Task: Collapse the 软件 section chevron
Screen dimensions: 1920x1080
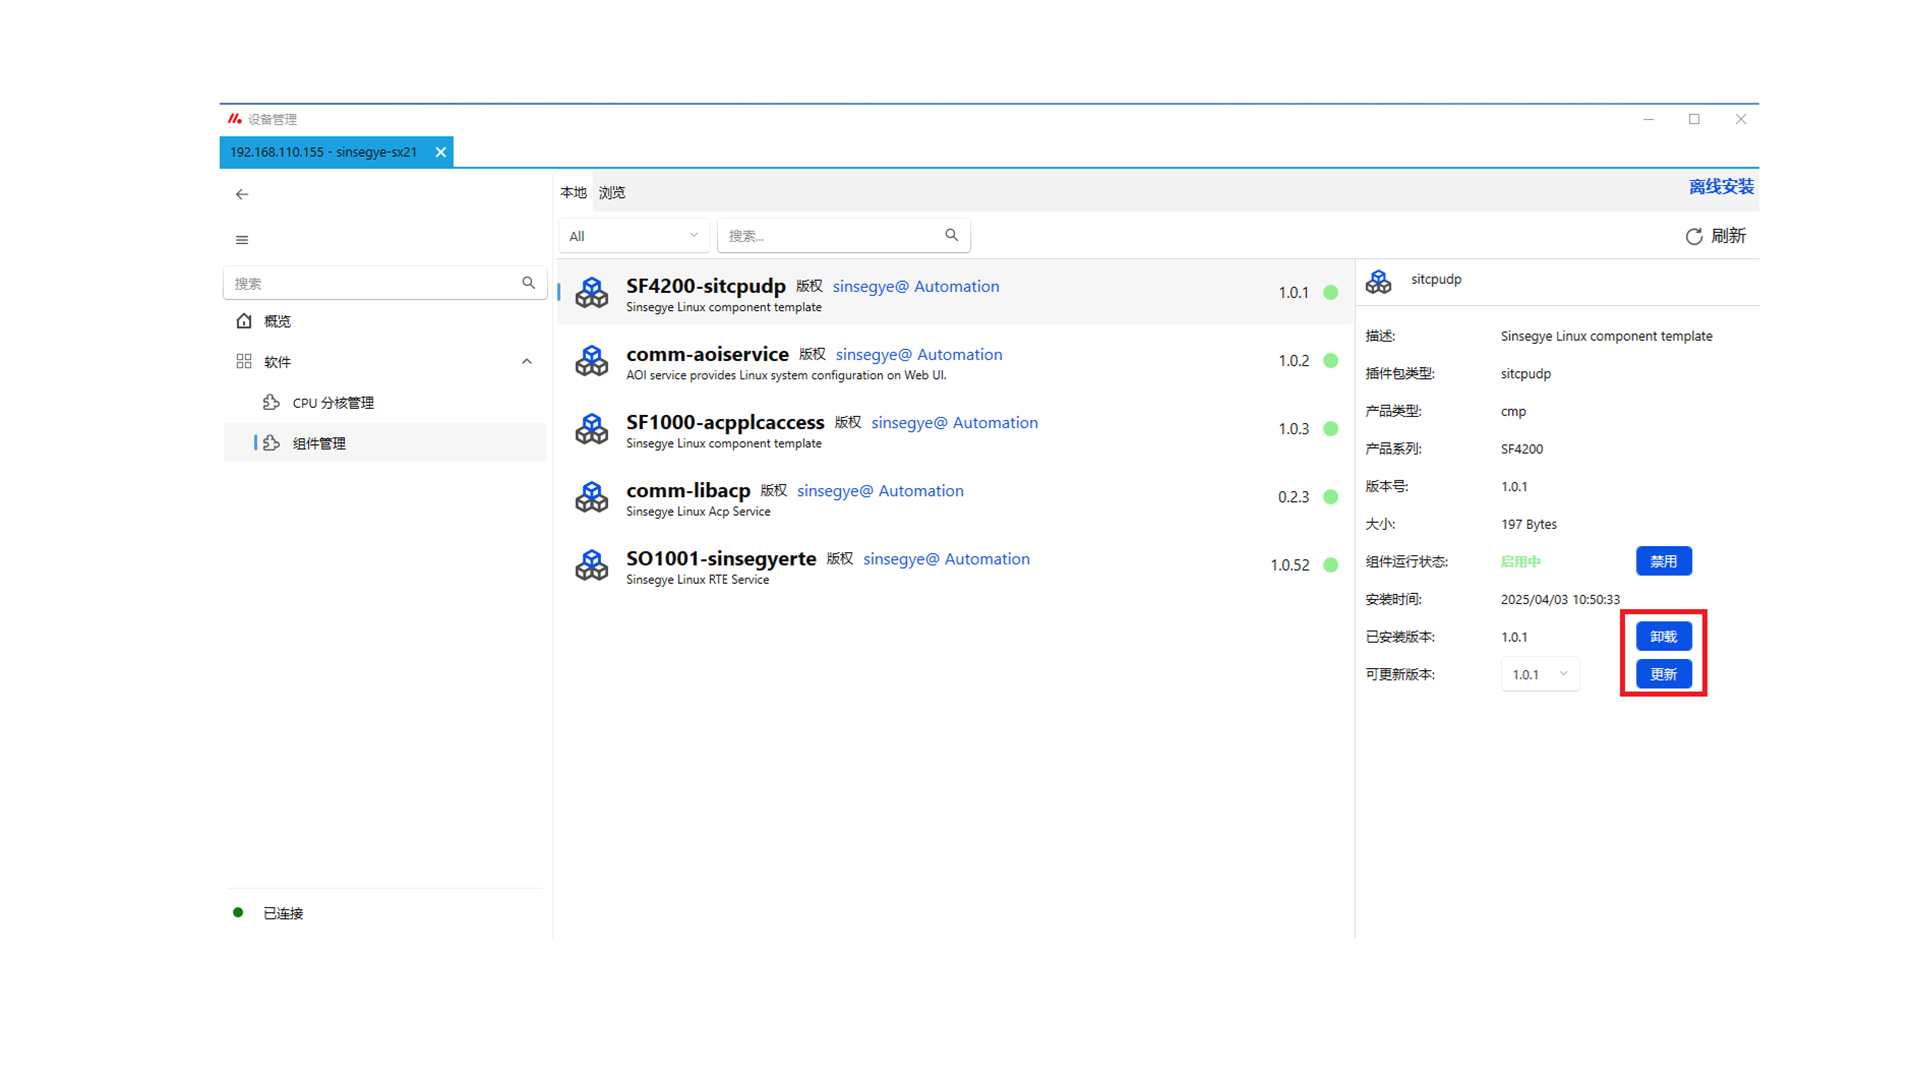Action: pos(527,361)
